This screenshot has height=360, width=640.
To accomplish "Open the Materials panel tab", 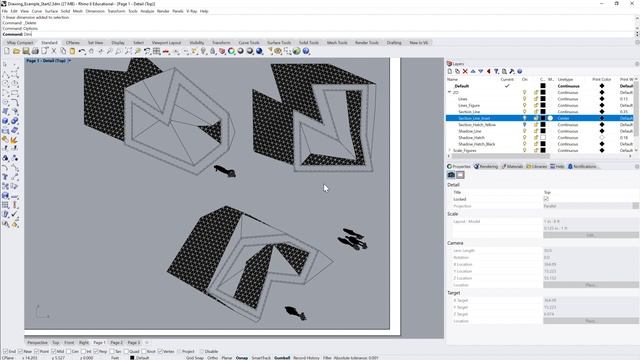I will click(x=512, y=166).
